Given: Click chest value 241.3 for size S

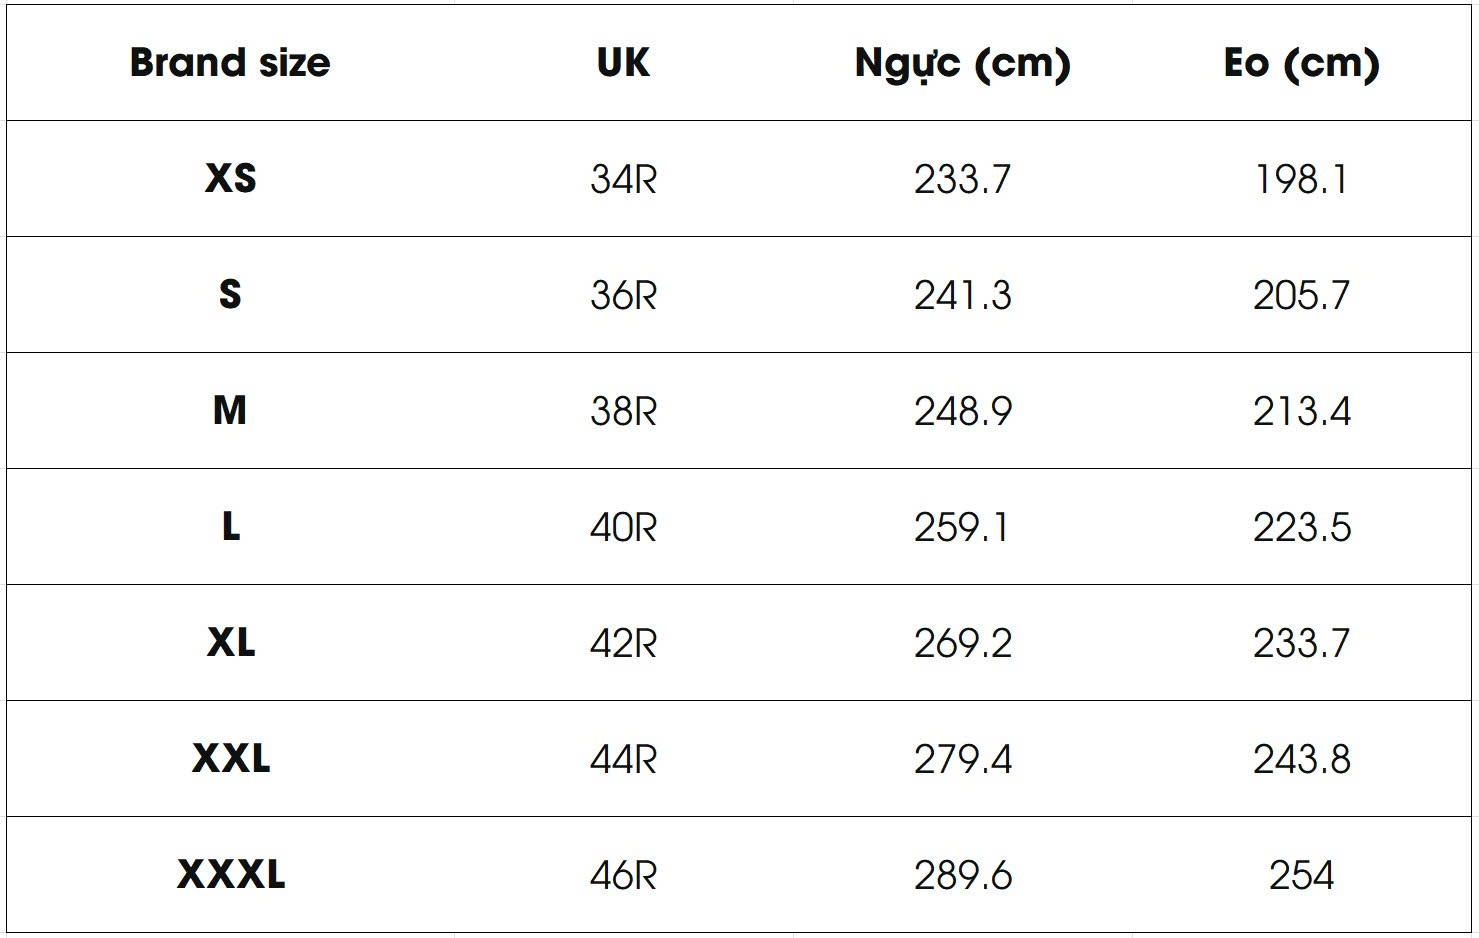Looking at the screenshot, I should 962,296.
